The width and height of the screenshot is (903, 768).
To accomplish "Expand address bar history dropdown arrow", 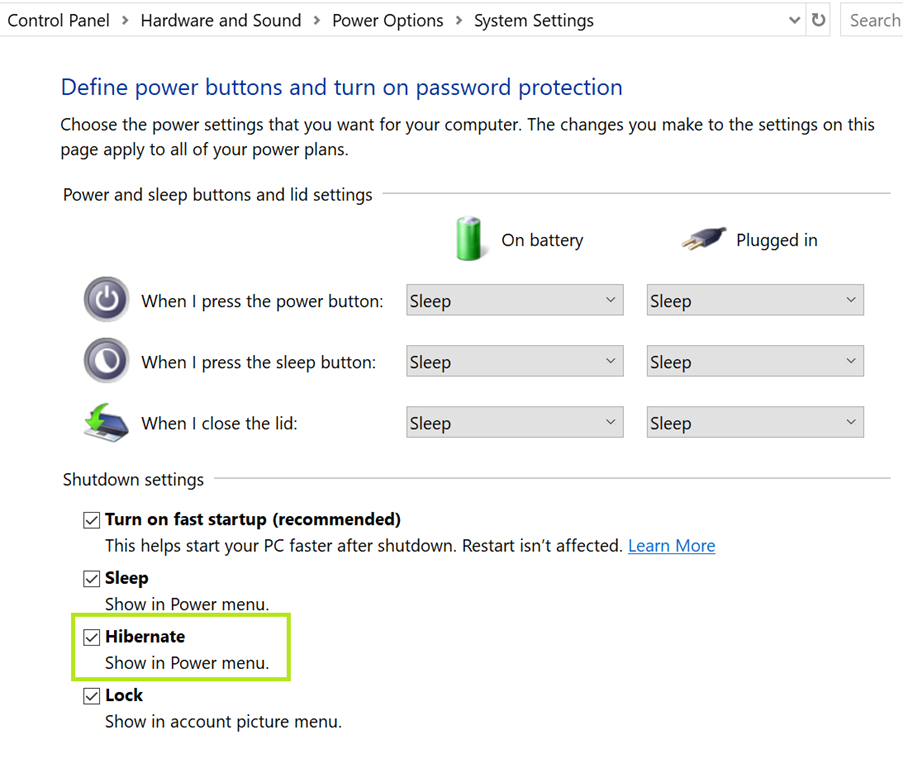I will pos(794,20).
